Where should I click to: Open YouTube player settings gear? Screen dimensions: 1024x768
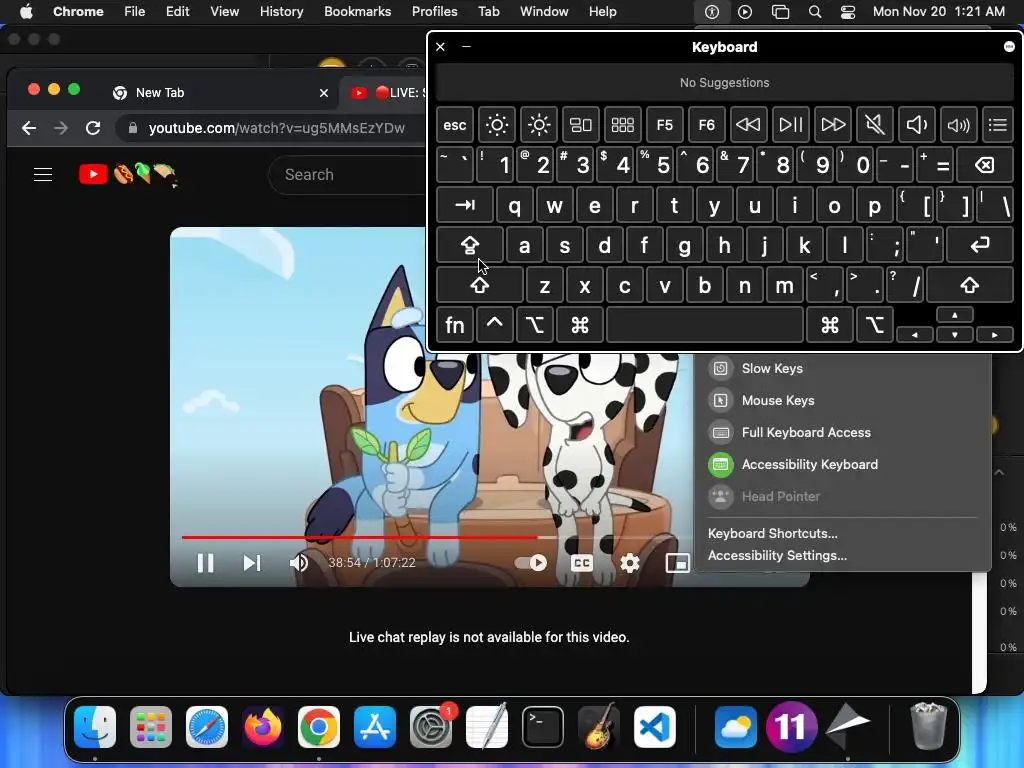pyautogui.click(x=630, y=563)
